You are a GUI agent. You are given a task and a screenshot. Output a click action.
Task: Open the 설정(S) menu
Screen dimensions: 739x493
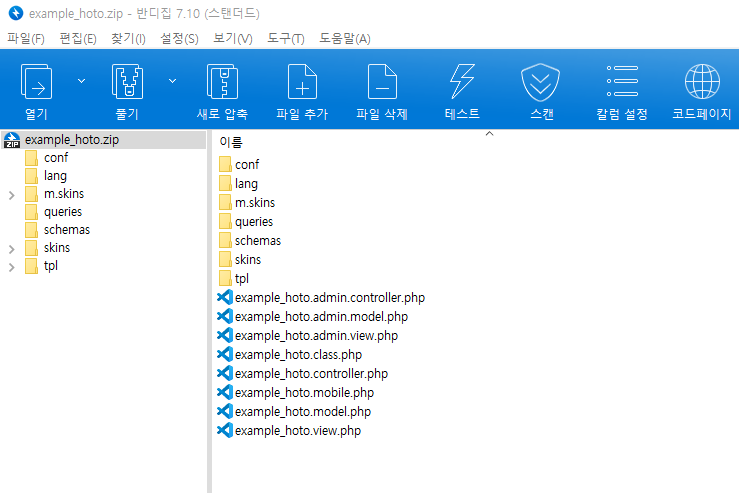point(179,39)
